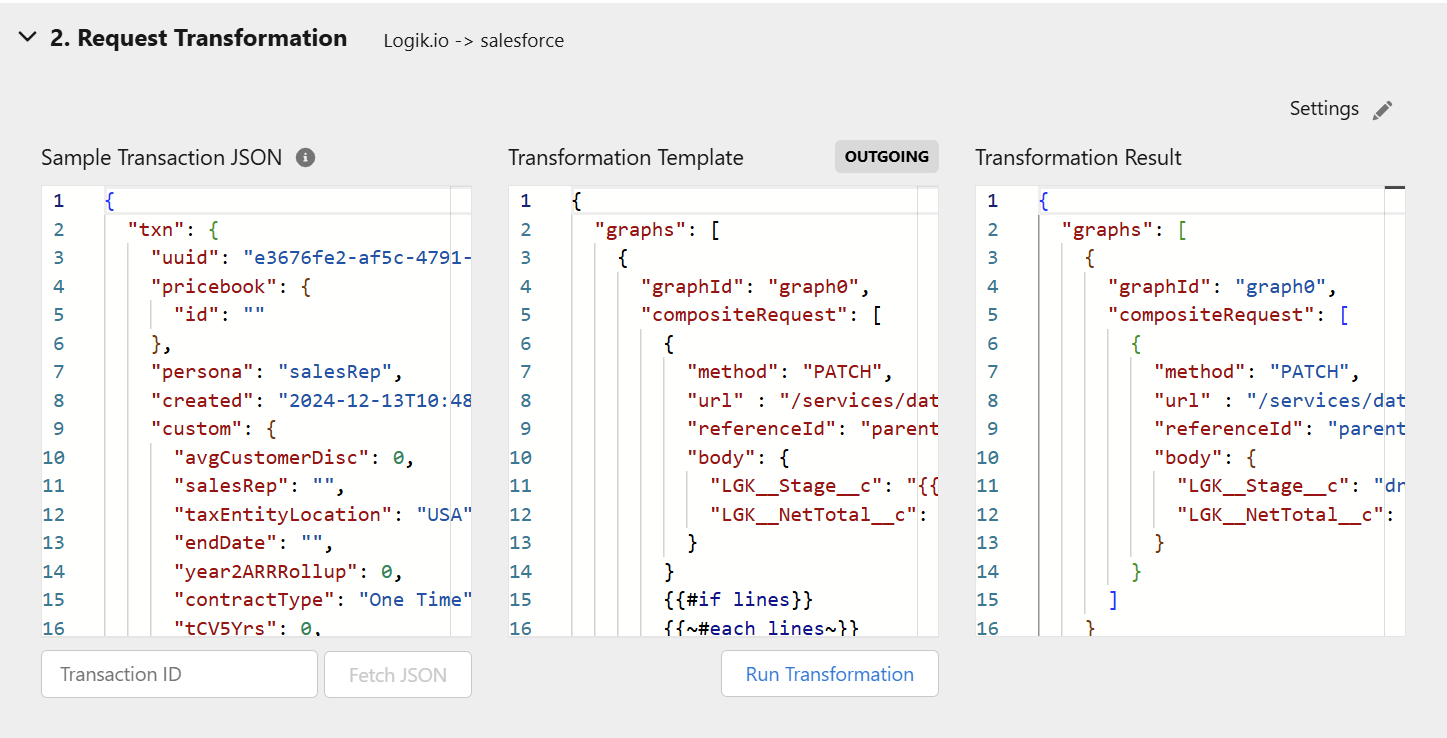Click "graphId": "graph0" in Transformation Result

(1223, 286)
